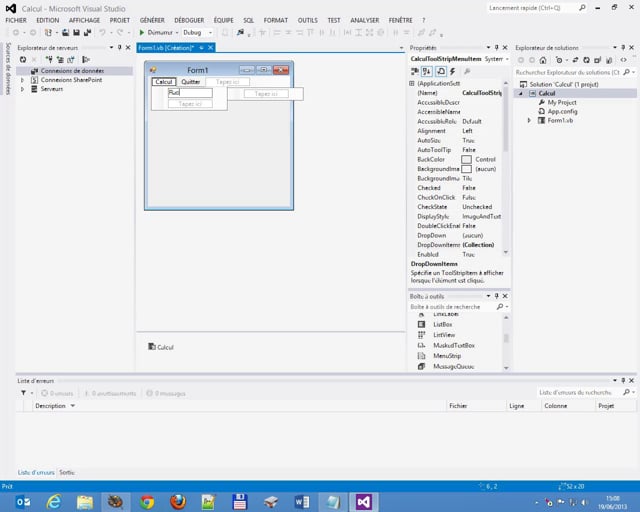Open the object selector dropdown in Properties
This screenshot has height=512, width=640.
(x=507, y=59)
